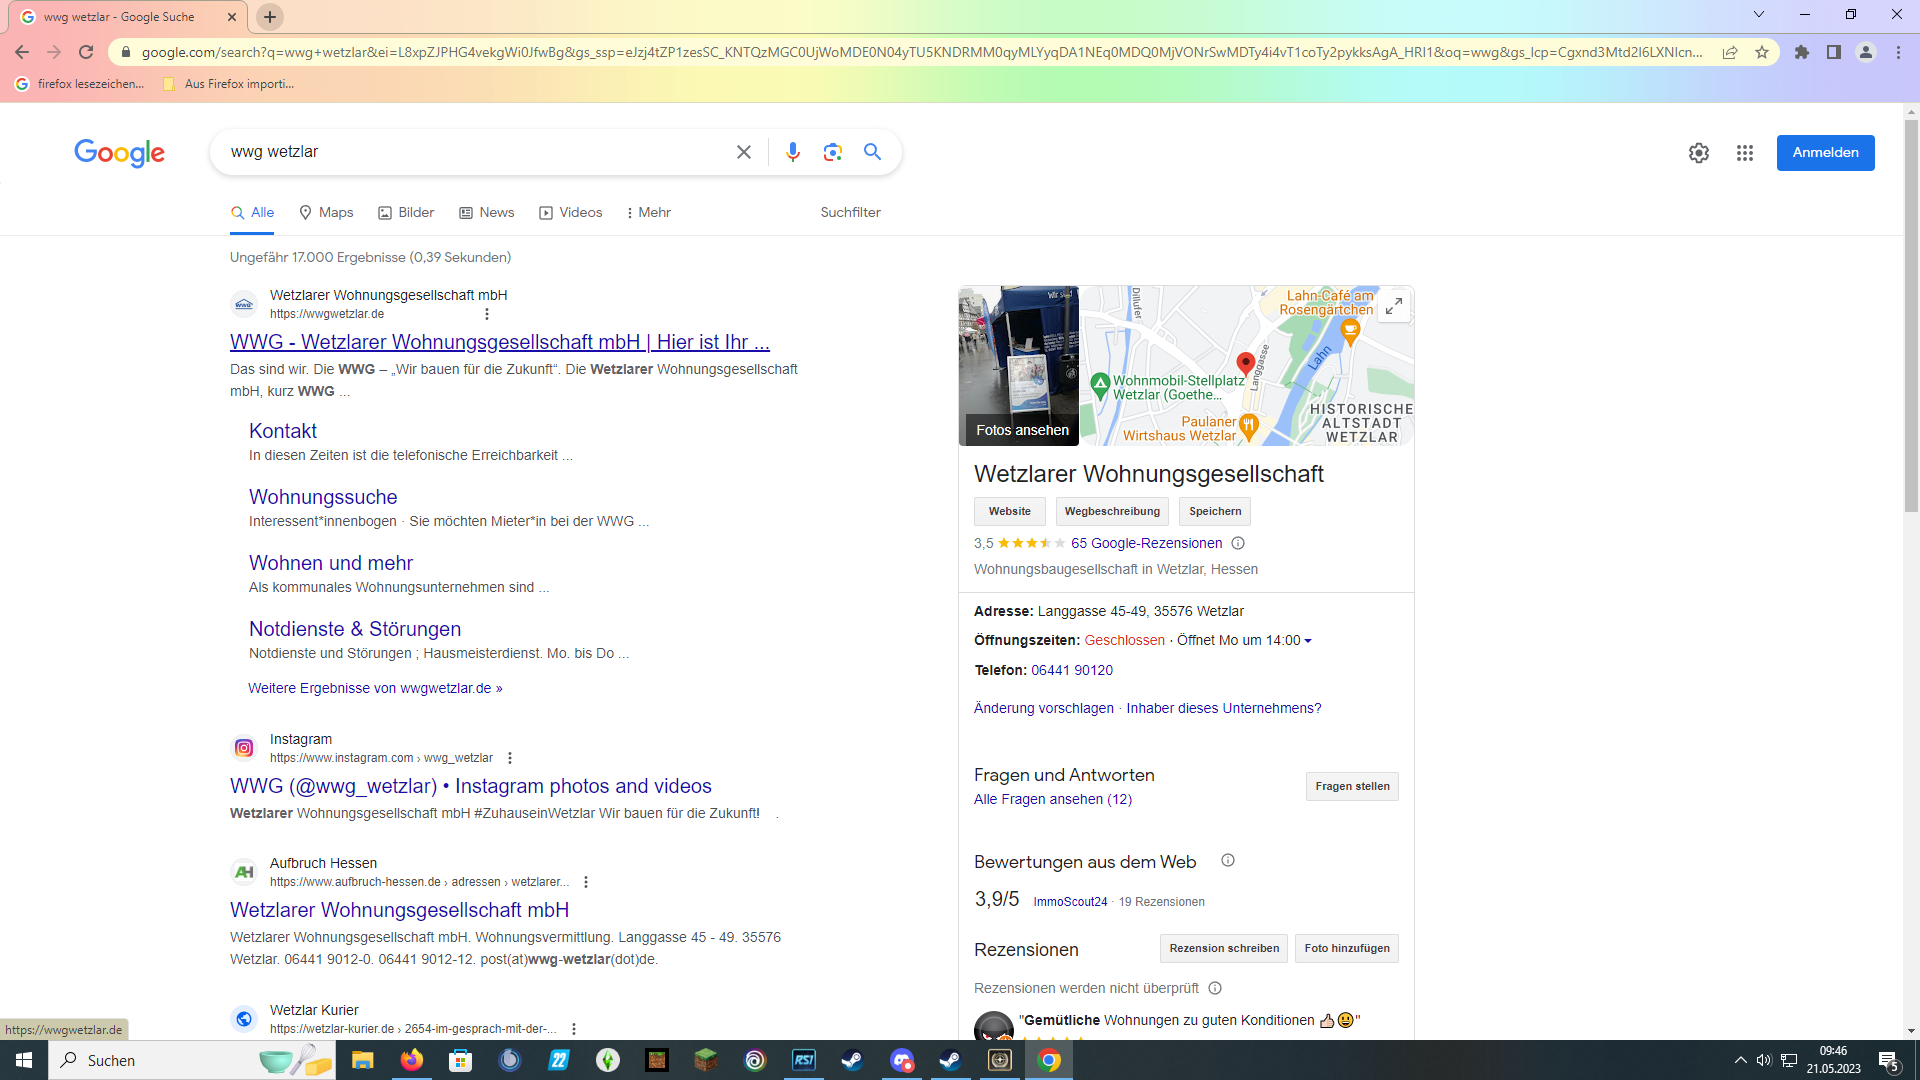Open Google Lens image search

(833, 152)
